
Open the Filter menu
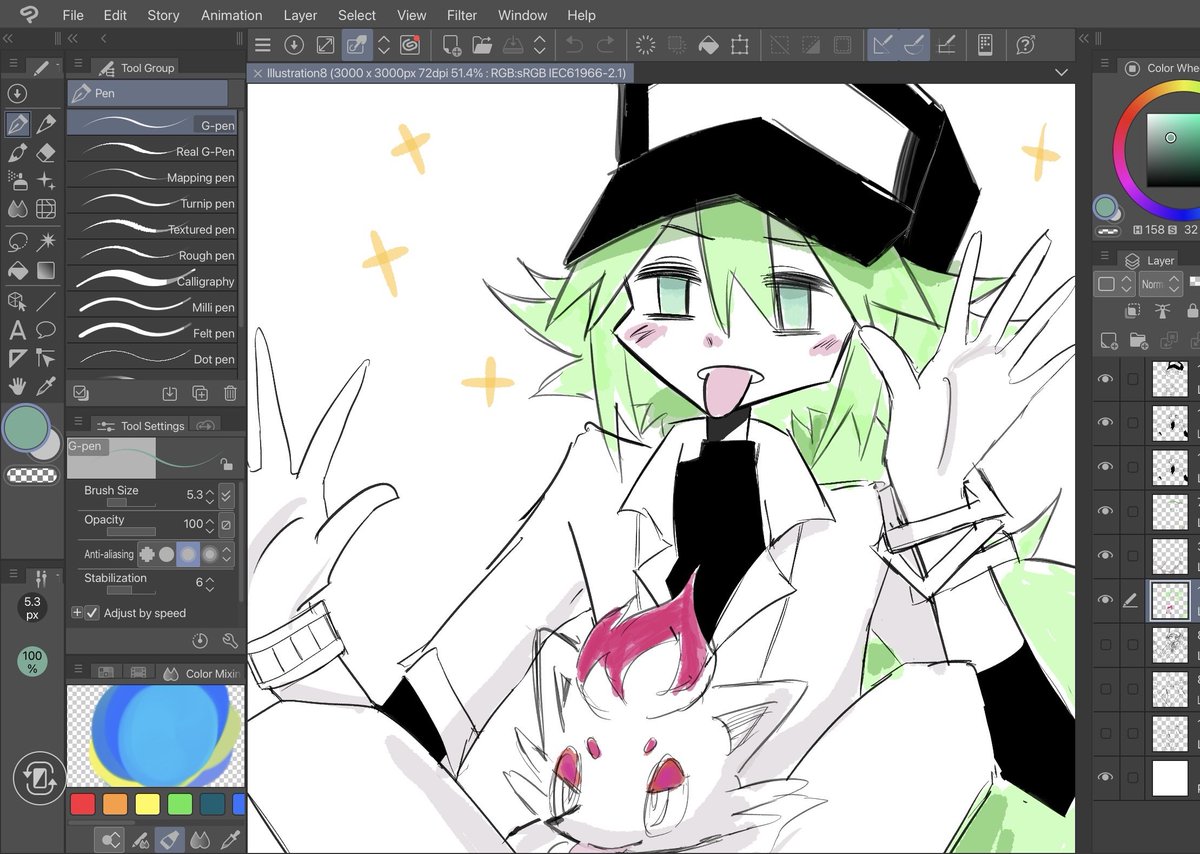(462, 15)
